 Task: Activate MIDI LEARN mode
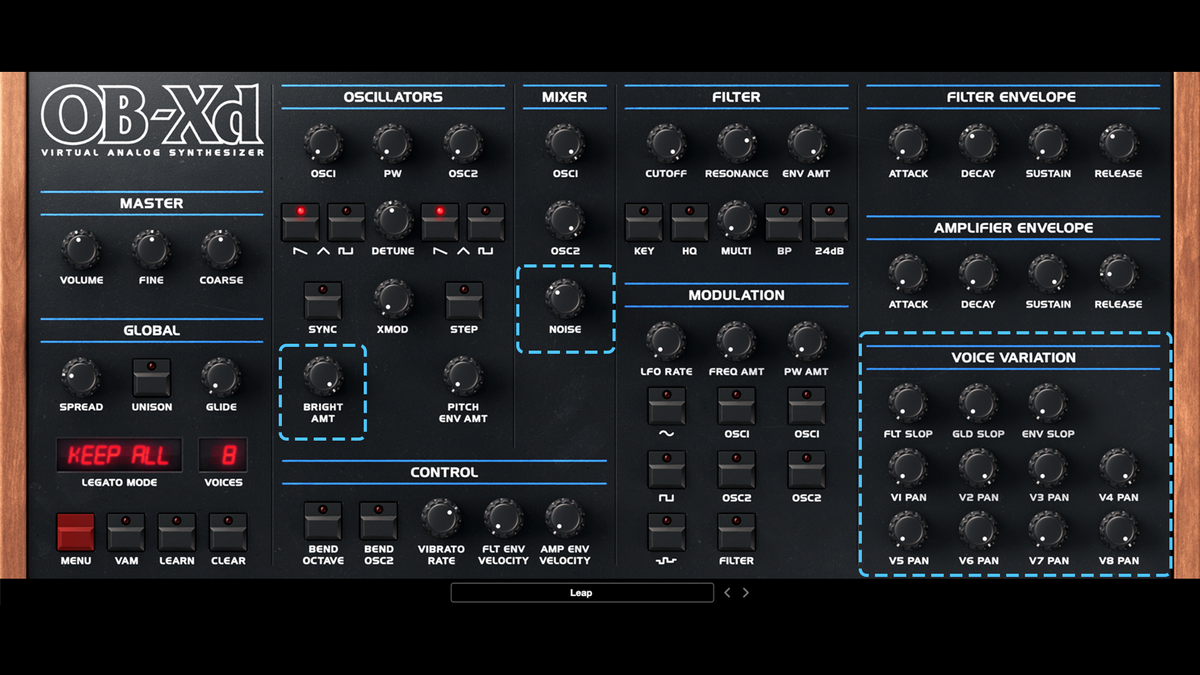click(177, 531)
